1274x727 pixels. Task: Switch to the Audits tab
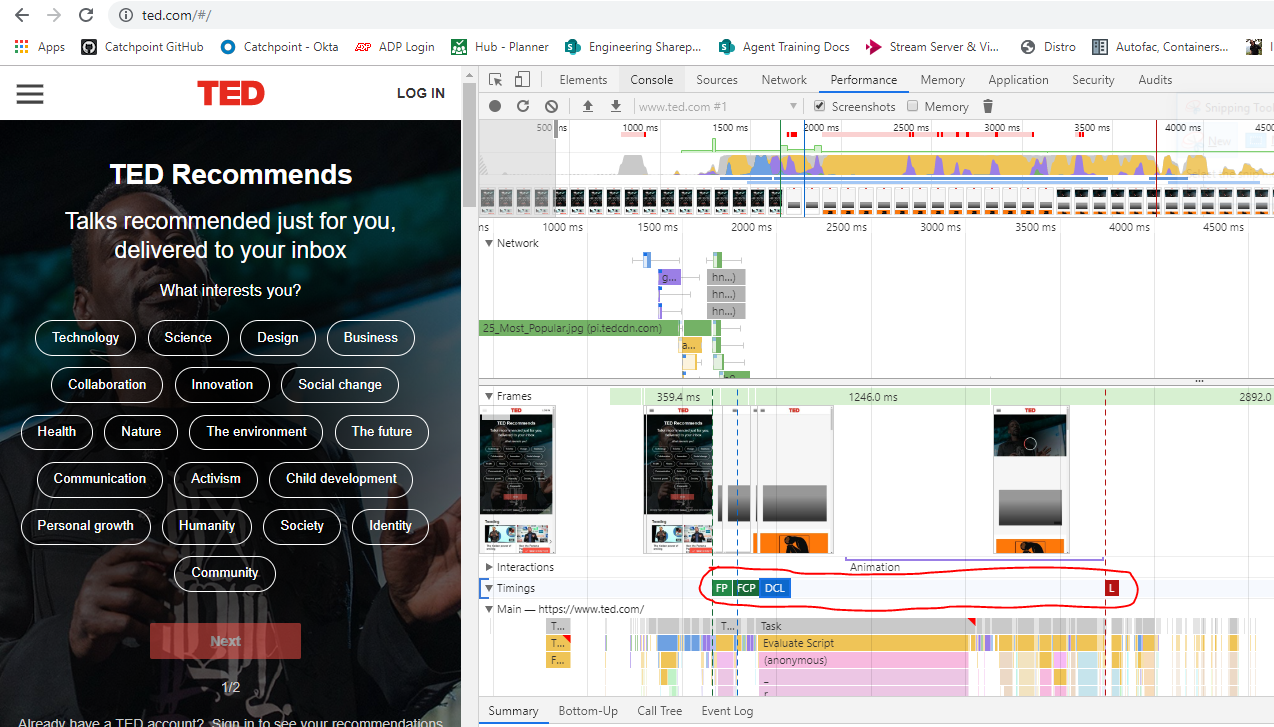pos(1155,80)
